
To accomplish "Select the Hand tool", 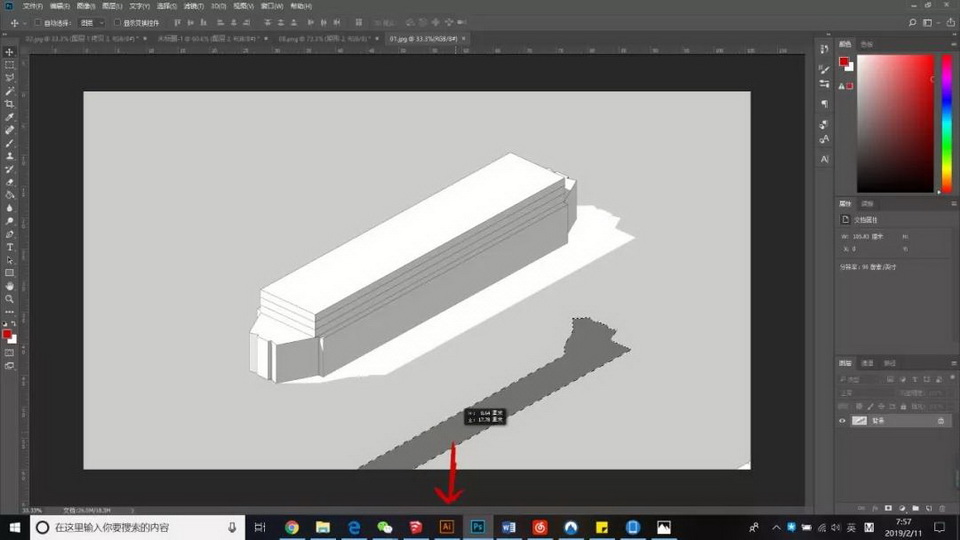I will click(10, 286).
